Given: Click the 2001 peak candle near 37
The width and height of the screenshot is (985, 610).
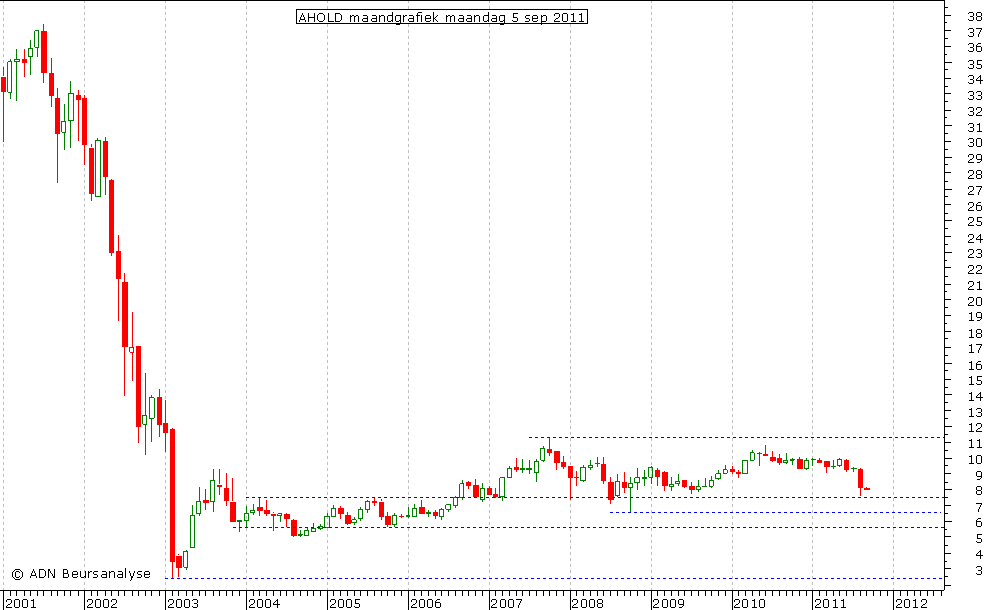Looking at the screenshot, I should point(43,52).
